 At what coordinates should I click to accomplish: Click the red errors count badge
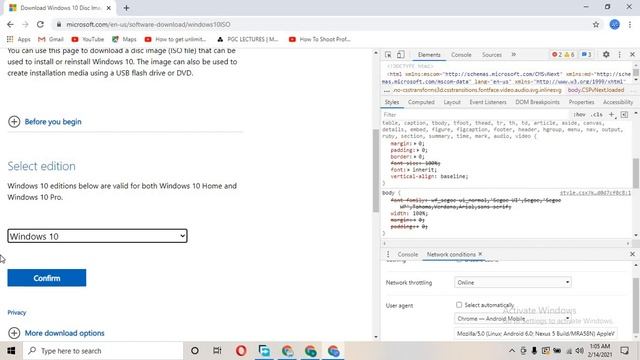tap(557, 54)
